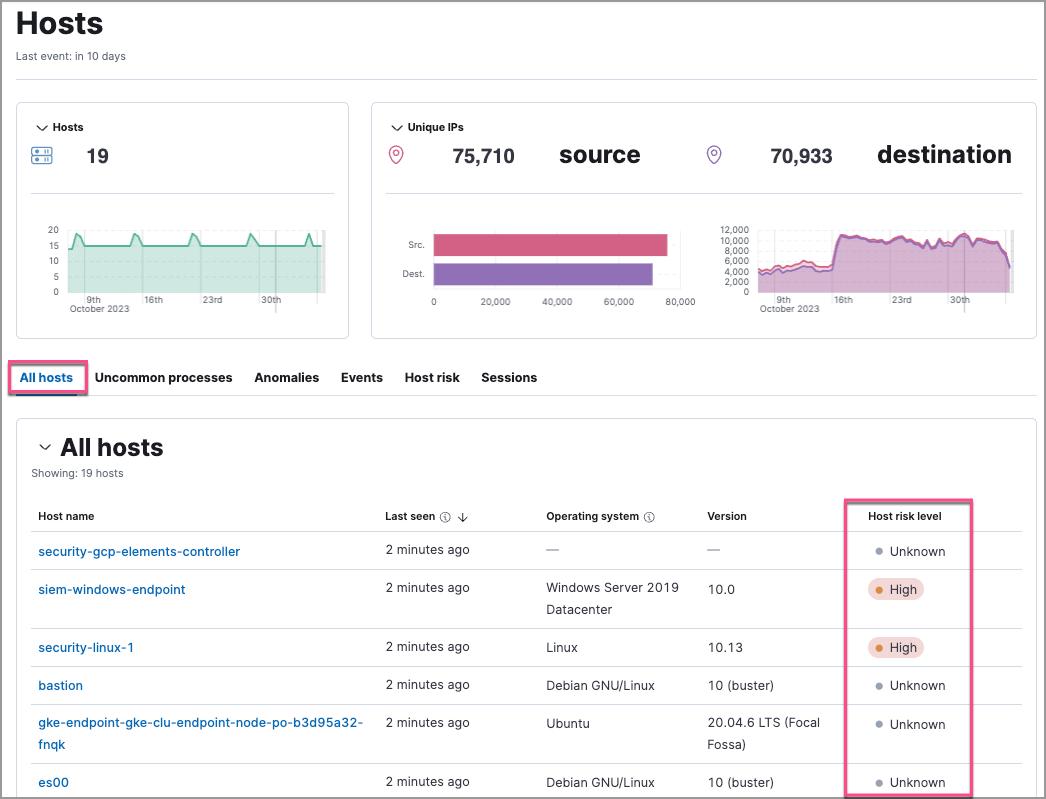Collapse the Unique IPs panel

[395, 127]
